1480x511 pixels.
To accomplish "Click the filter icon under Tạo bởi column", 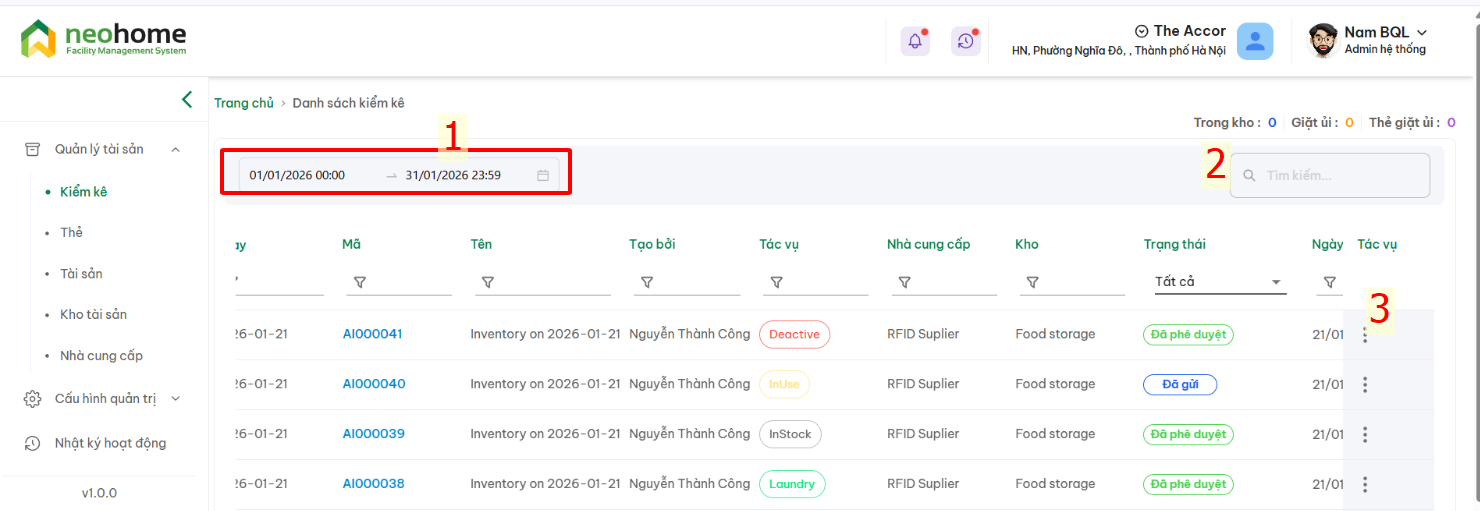I will point(647,283).
